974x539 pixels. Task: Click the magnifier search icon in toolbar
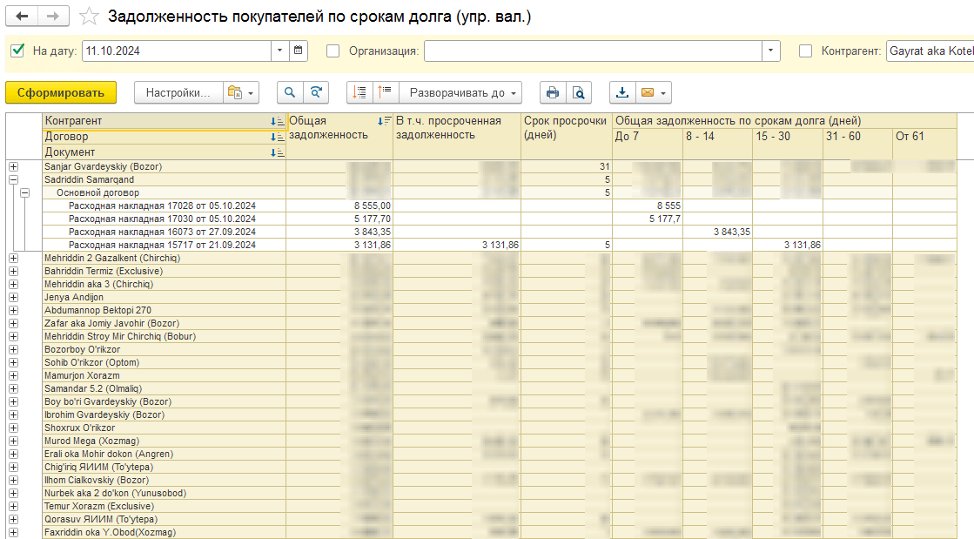click(x=289, y=93)
